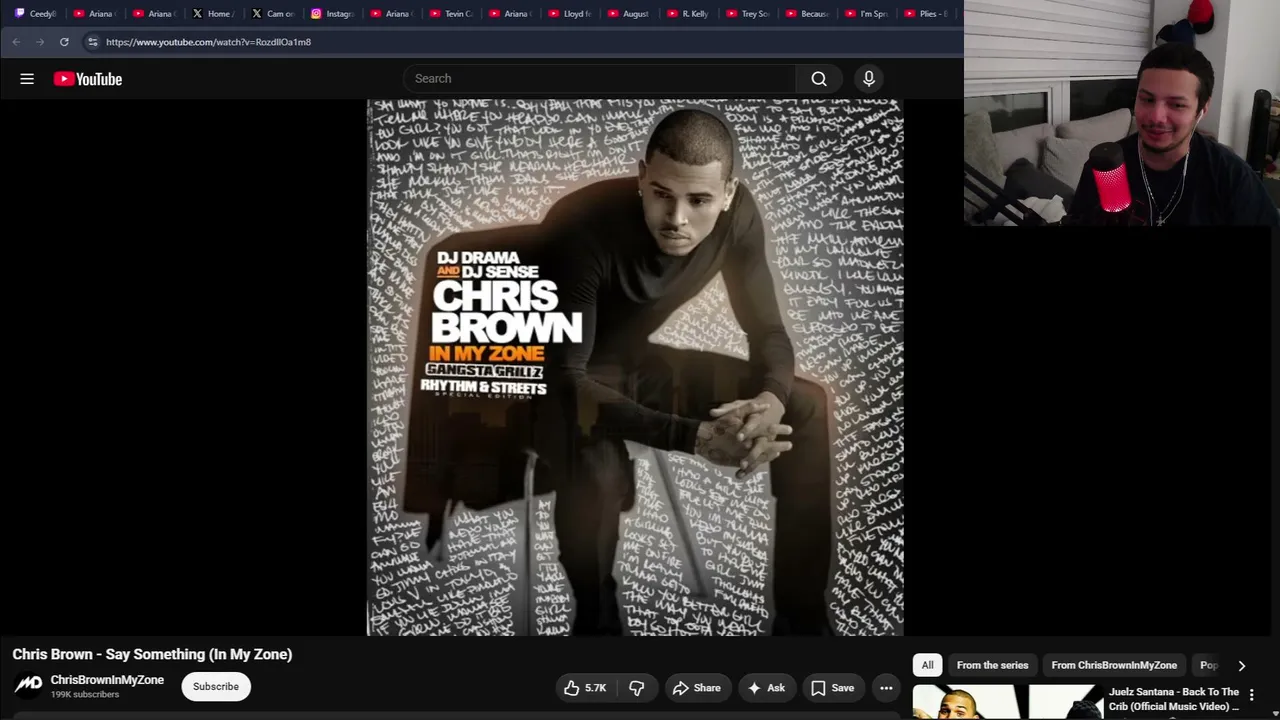This screenshot has width=1280, height=720.
Task: Switch to the Lloyd browser tab
Action: (x=569, y=14)
